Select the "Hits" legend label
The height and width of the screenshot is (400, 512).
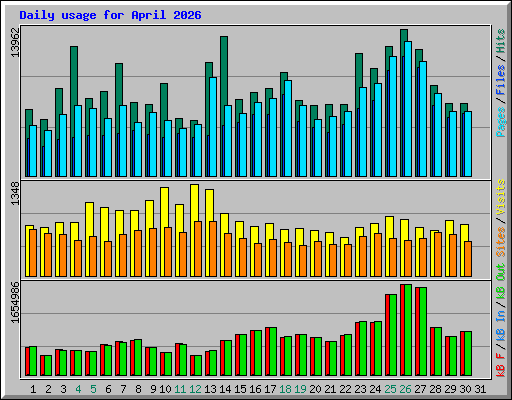coord(500,41)
